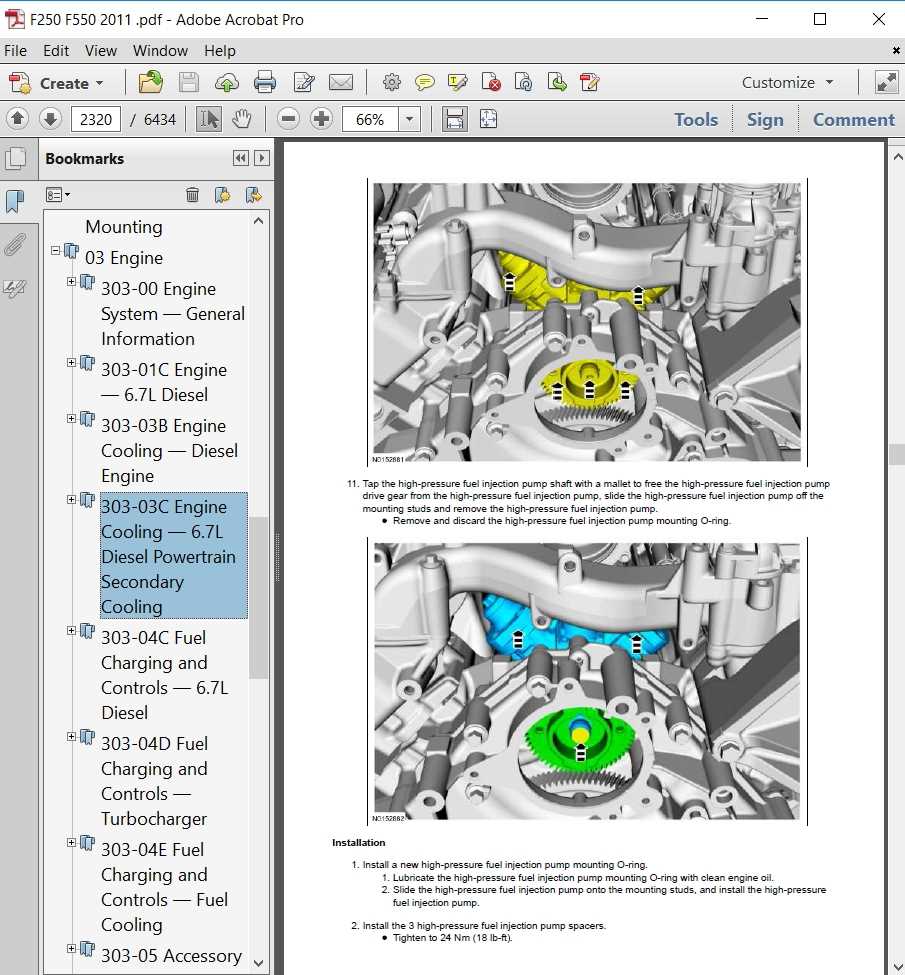Collapse the 03 Engine bookmark tree
The image size is (905, 975).
pos(55,251)
